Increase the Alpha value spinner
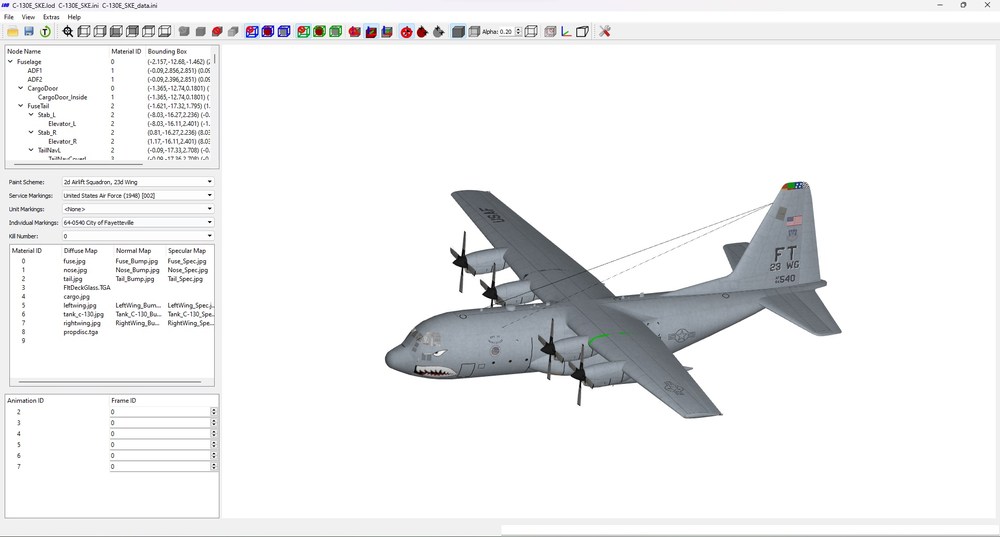Screen dimensions: 1000x537 pos(518,29)
